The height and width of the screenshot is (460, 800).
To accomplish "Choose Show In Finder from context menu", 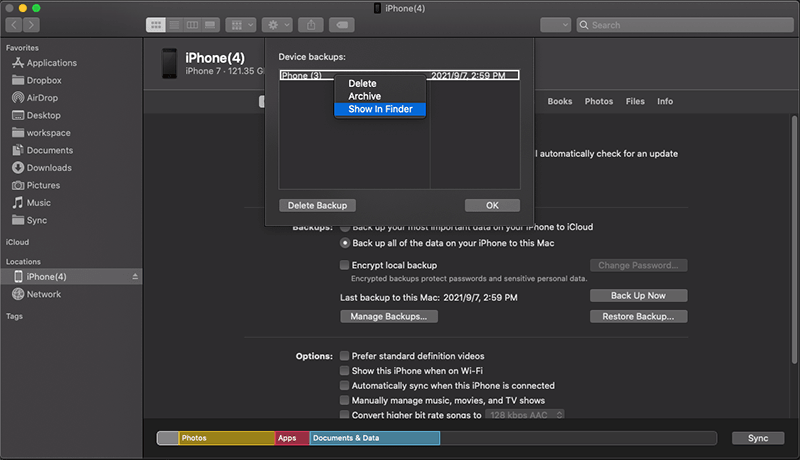I will 380,109.
